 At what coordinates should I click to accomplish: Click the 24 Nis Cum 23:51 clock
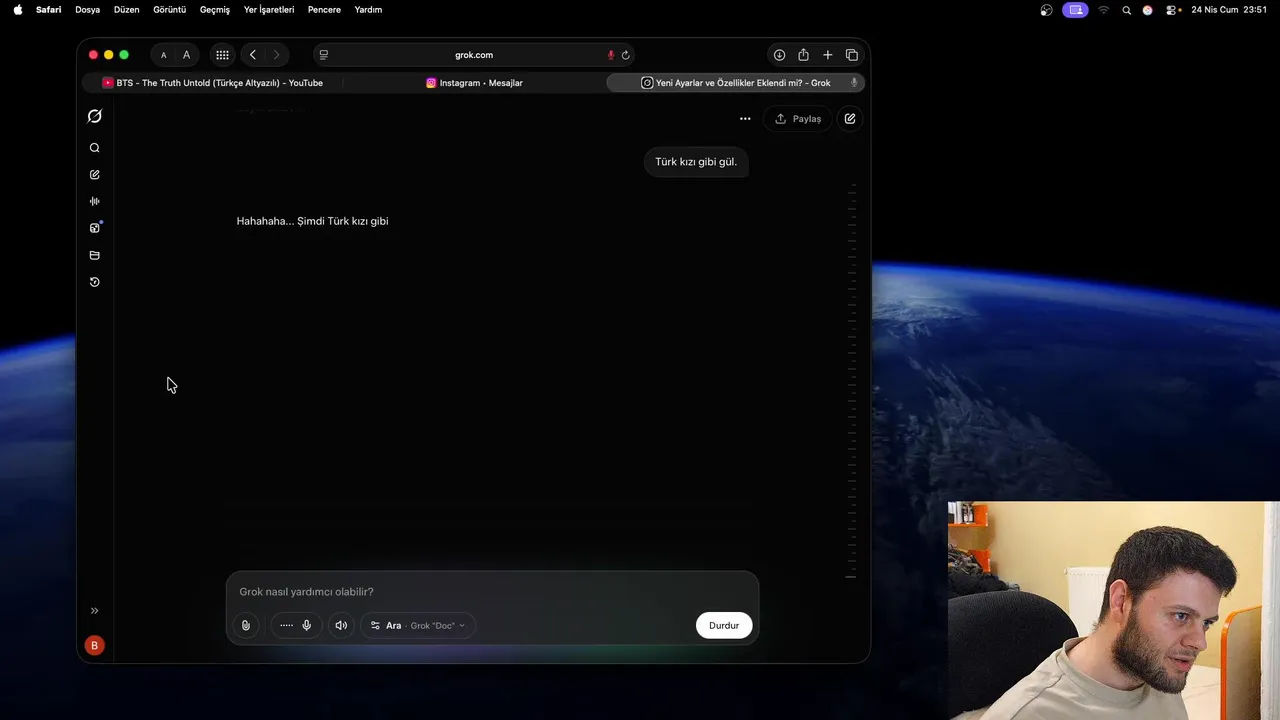pyautogui.click(x=1229, y=10)
